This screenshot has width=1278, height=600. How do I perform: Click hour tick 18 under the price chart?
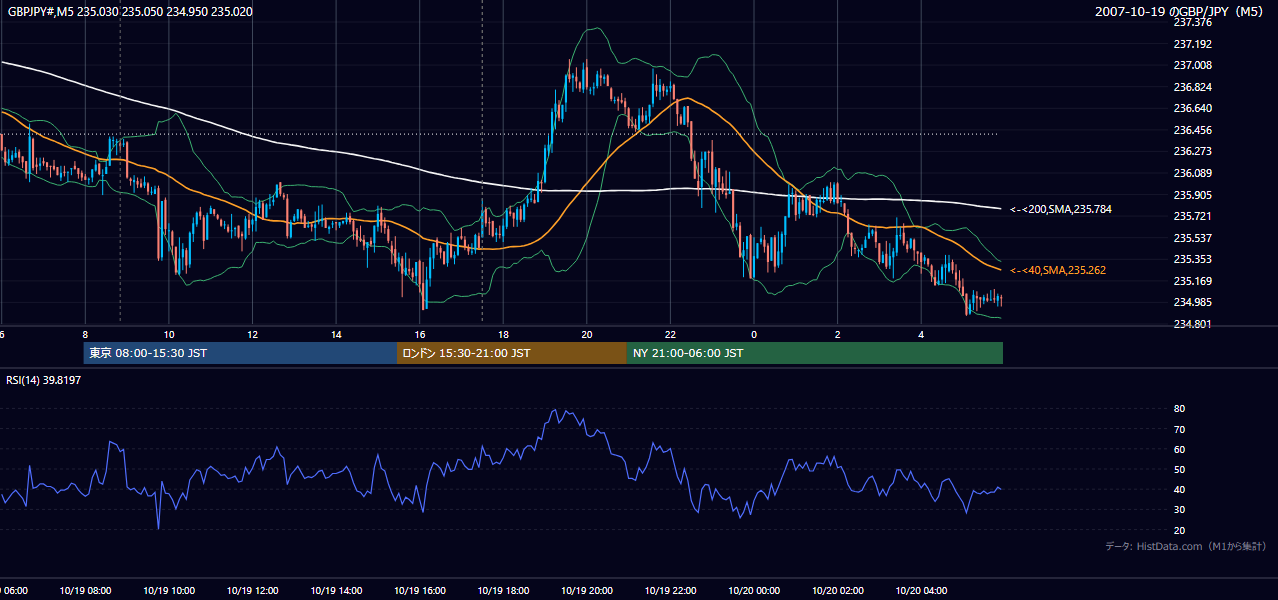coord(504,334)
